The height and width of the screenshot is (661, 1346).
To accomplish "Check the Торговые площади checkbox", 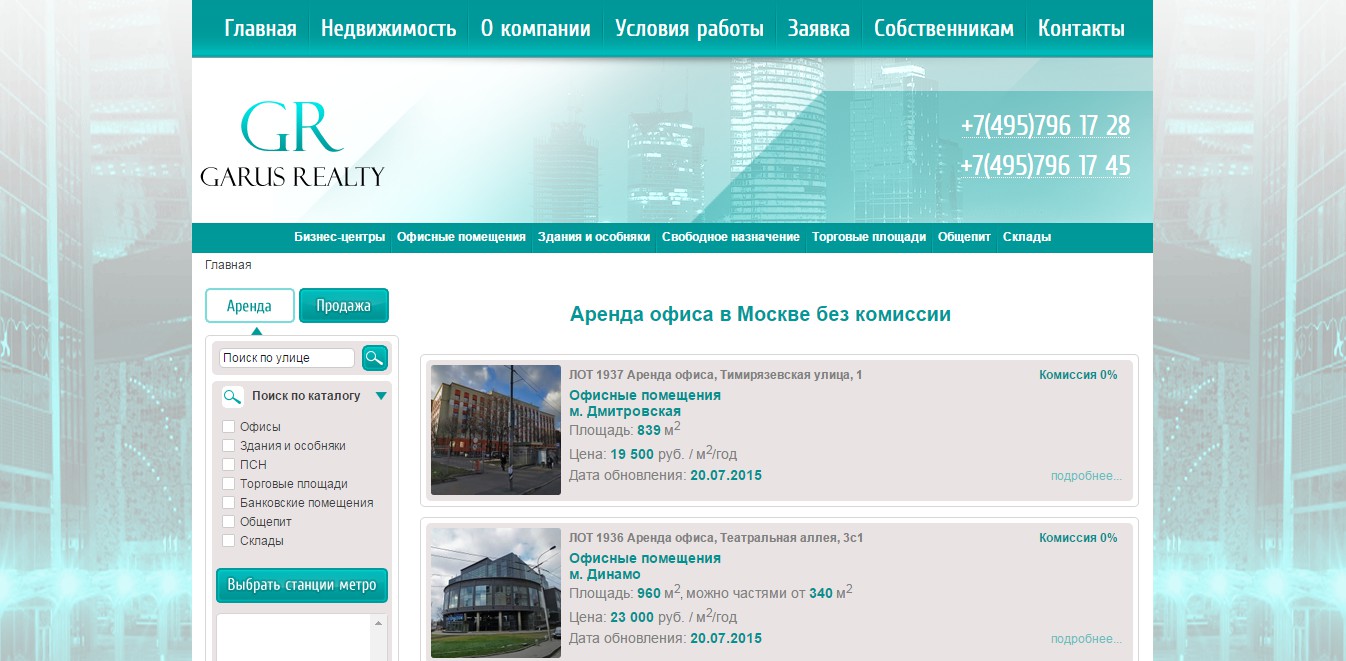I will pyautogui.click(x=228, y=484).
